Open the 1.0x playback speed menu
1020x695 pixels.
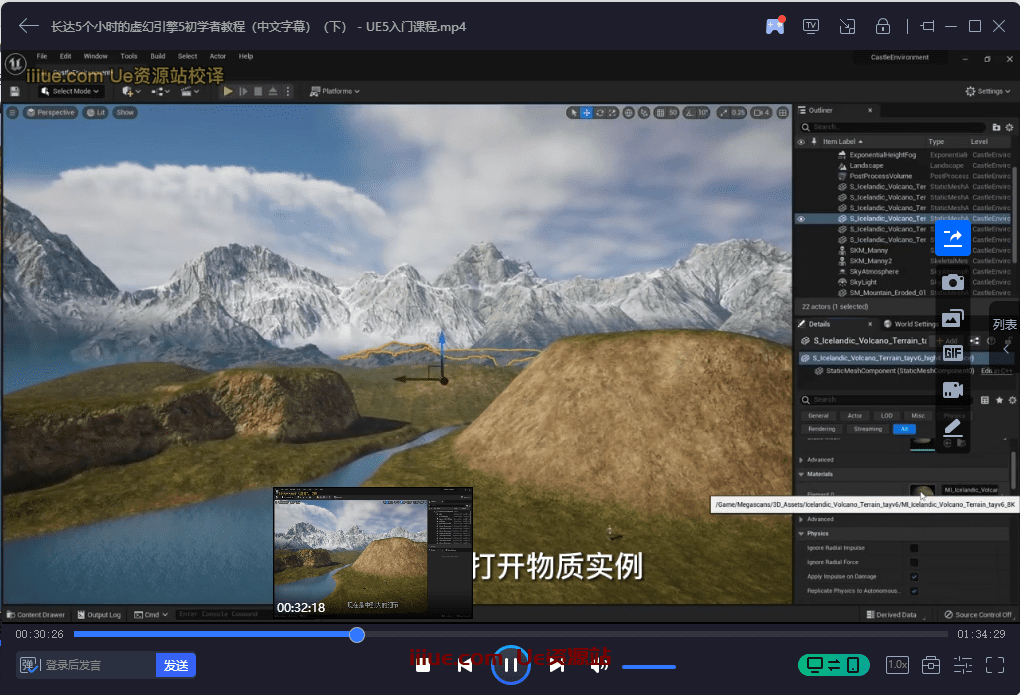coord(897,665)
